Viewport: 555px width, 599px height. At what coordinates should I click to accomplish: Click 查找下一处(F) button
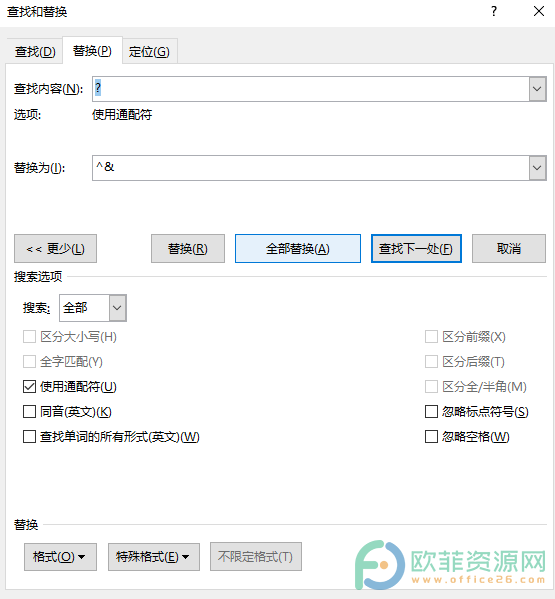click(x=416, y=249)
